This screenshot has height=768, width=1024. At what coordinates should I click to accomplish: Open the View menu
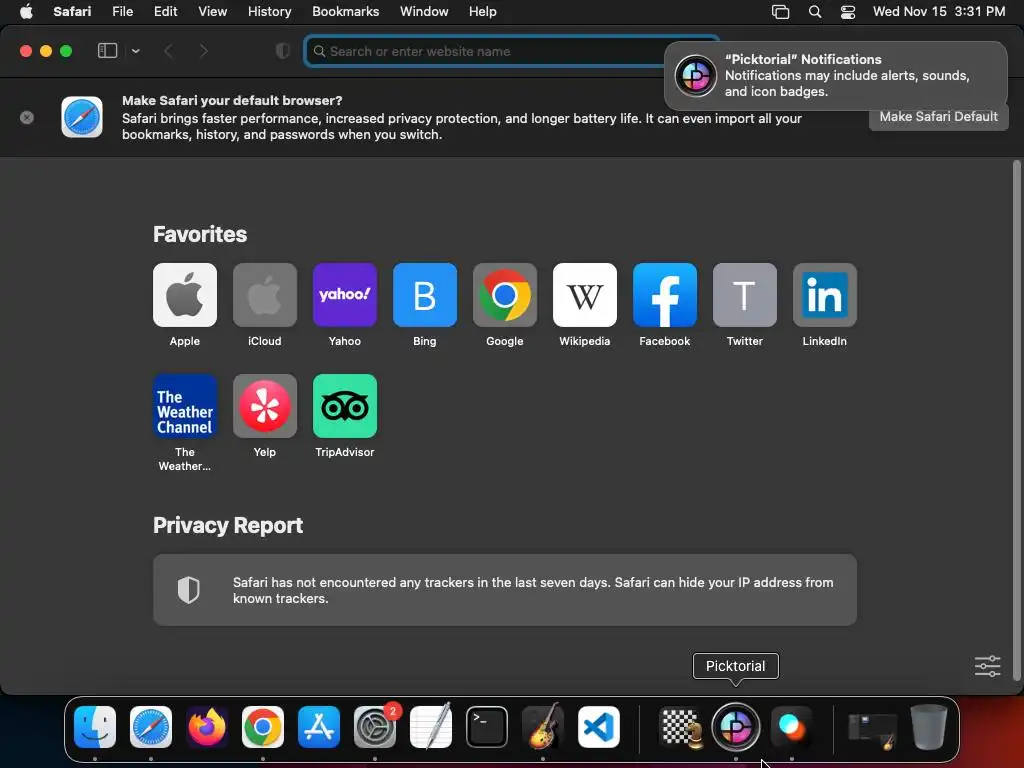(x=212, y=12)
